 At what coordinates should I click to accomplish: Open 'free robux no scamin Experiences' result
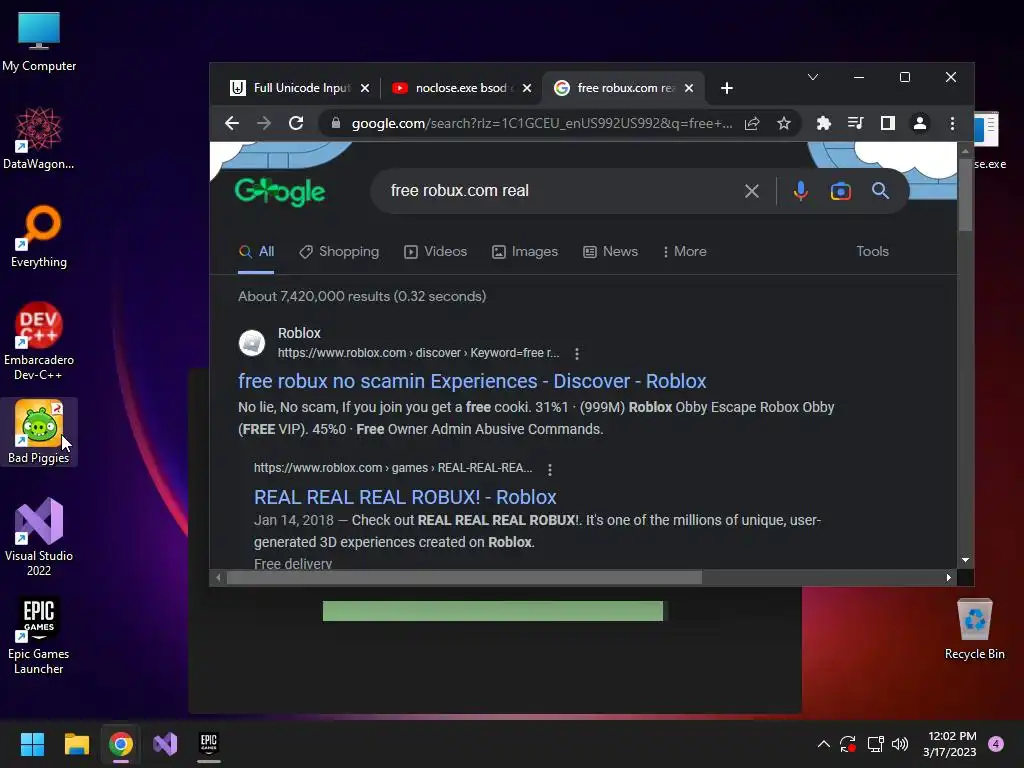472,381
